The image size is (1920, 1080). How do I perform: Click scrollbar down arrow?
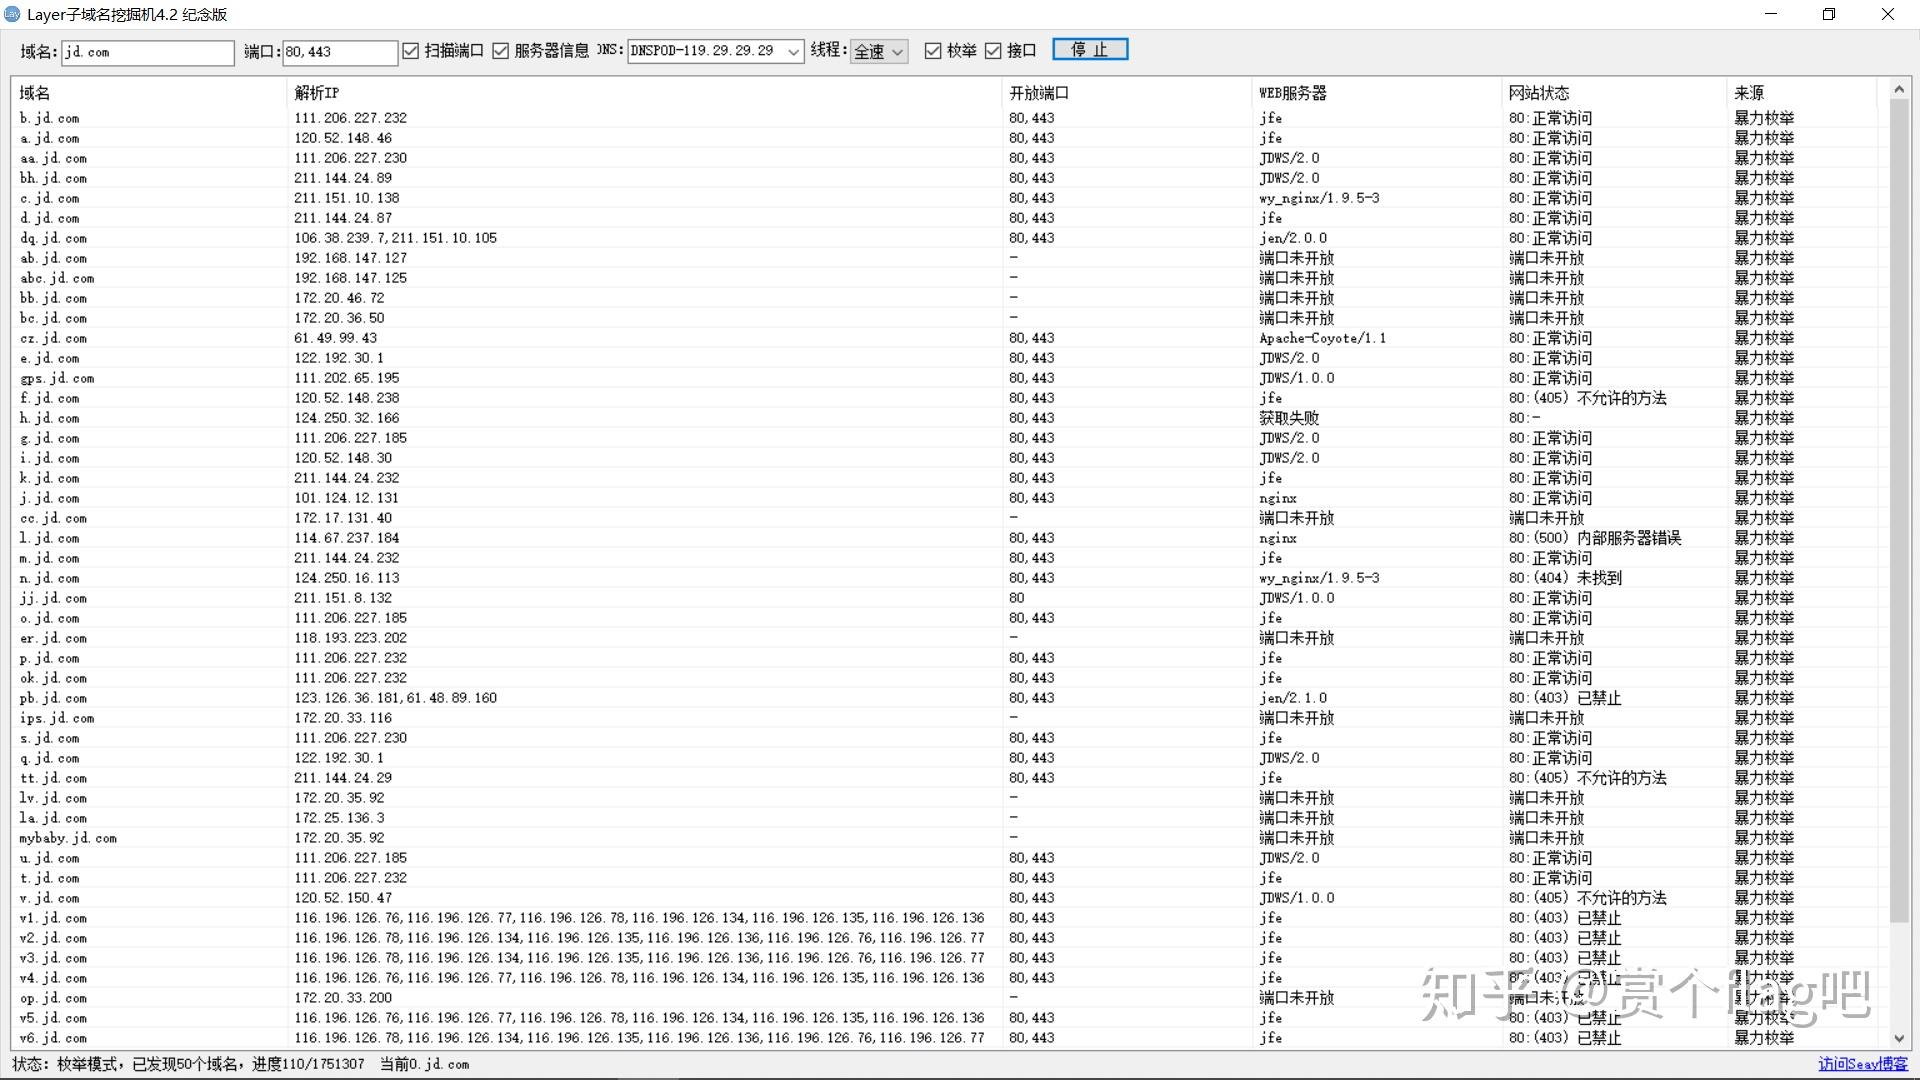[1899, 1039]
